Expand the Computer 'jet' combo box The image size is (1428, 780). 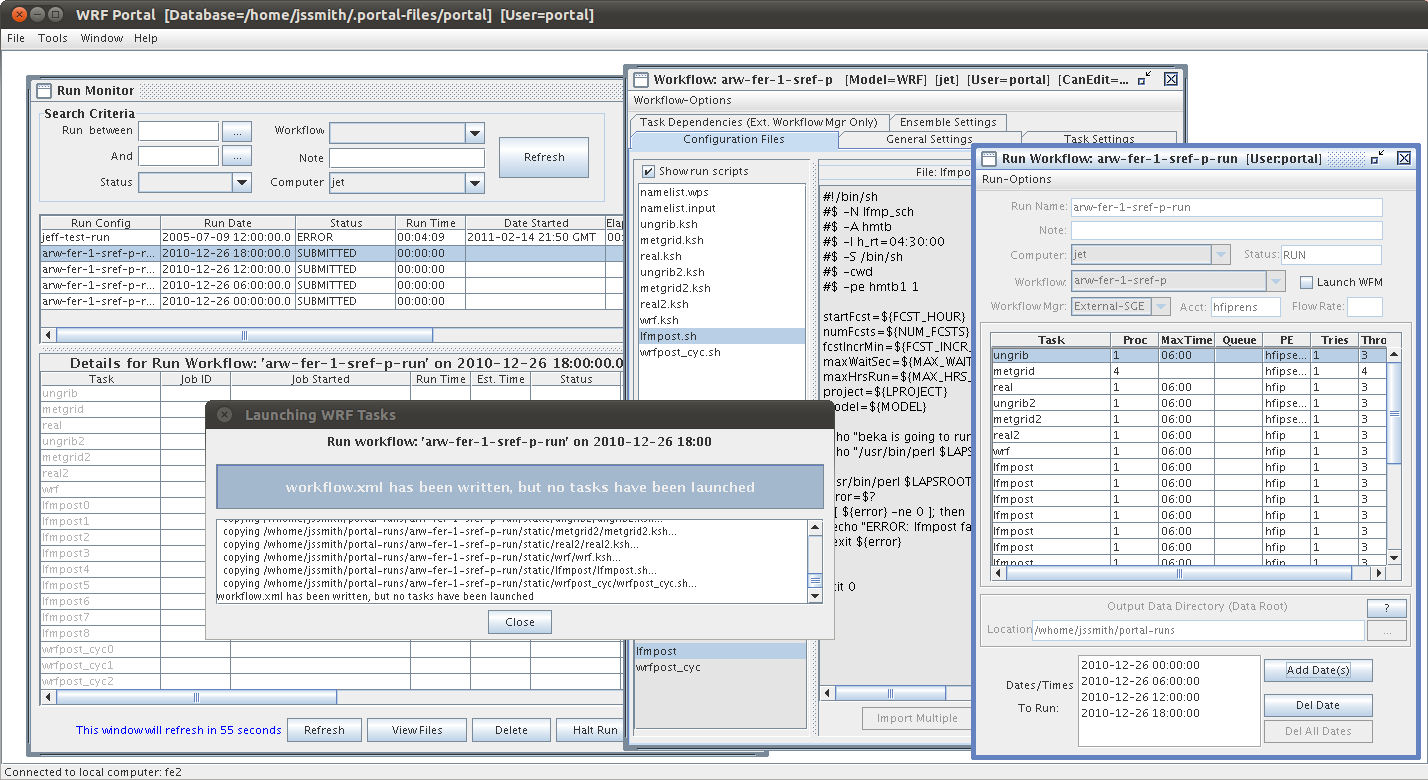(474, 183)
